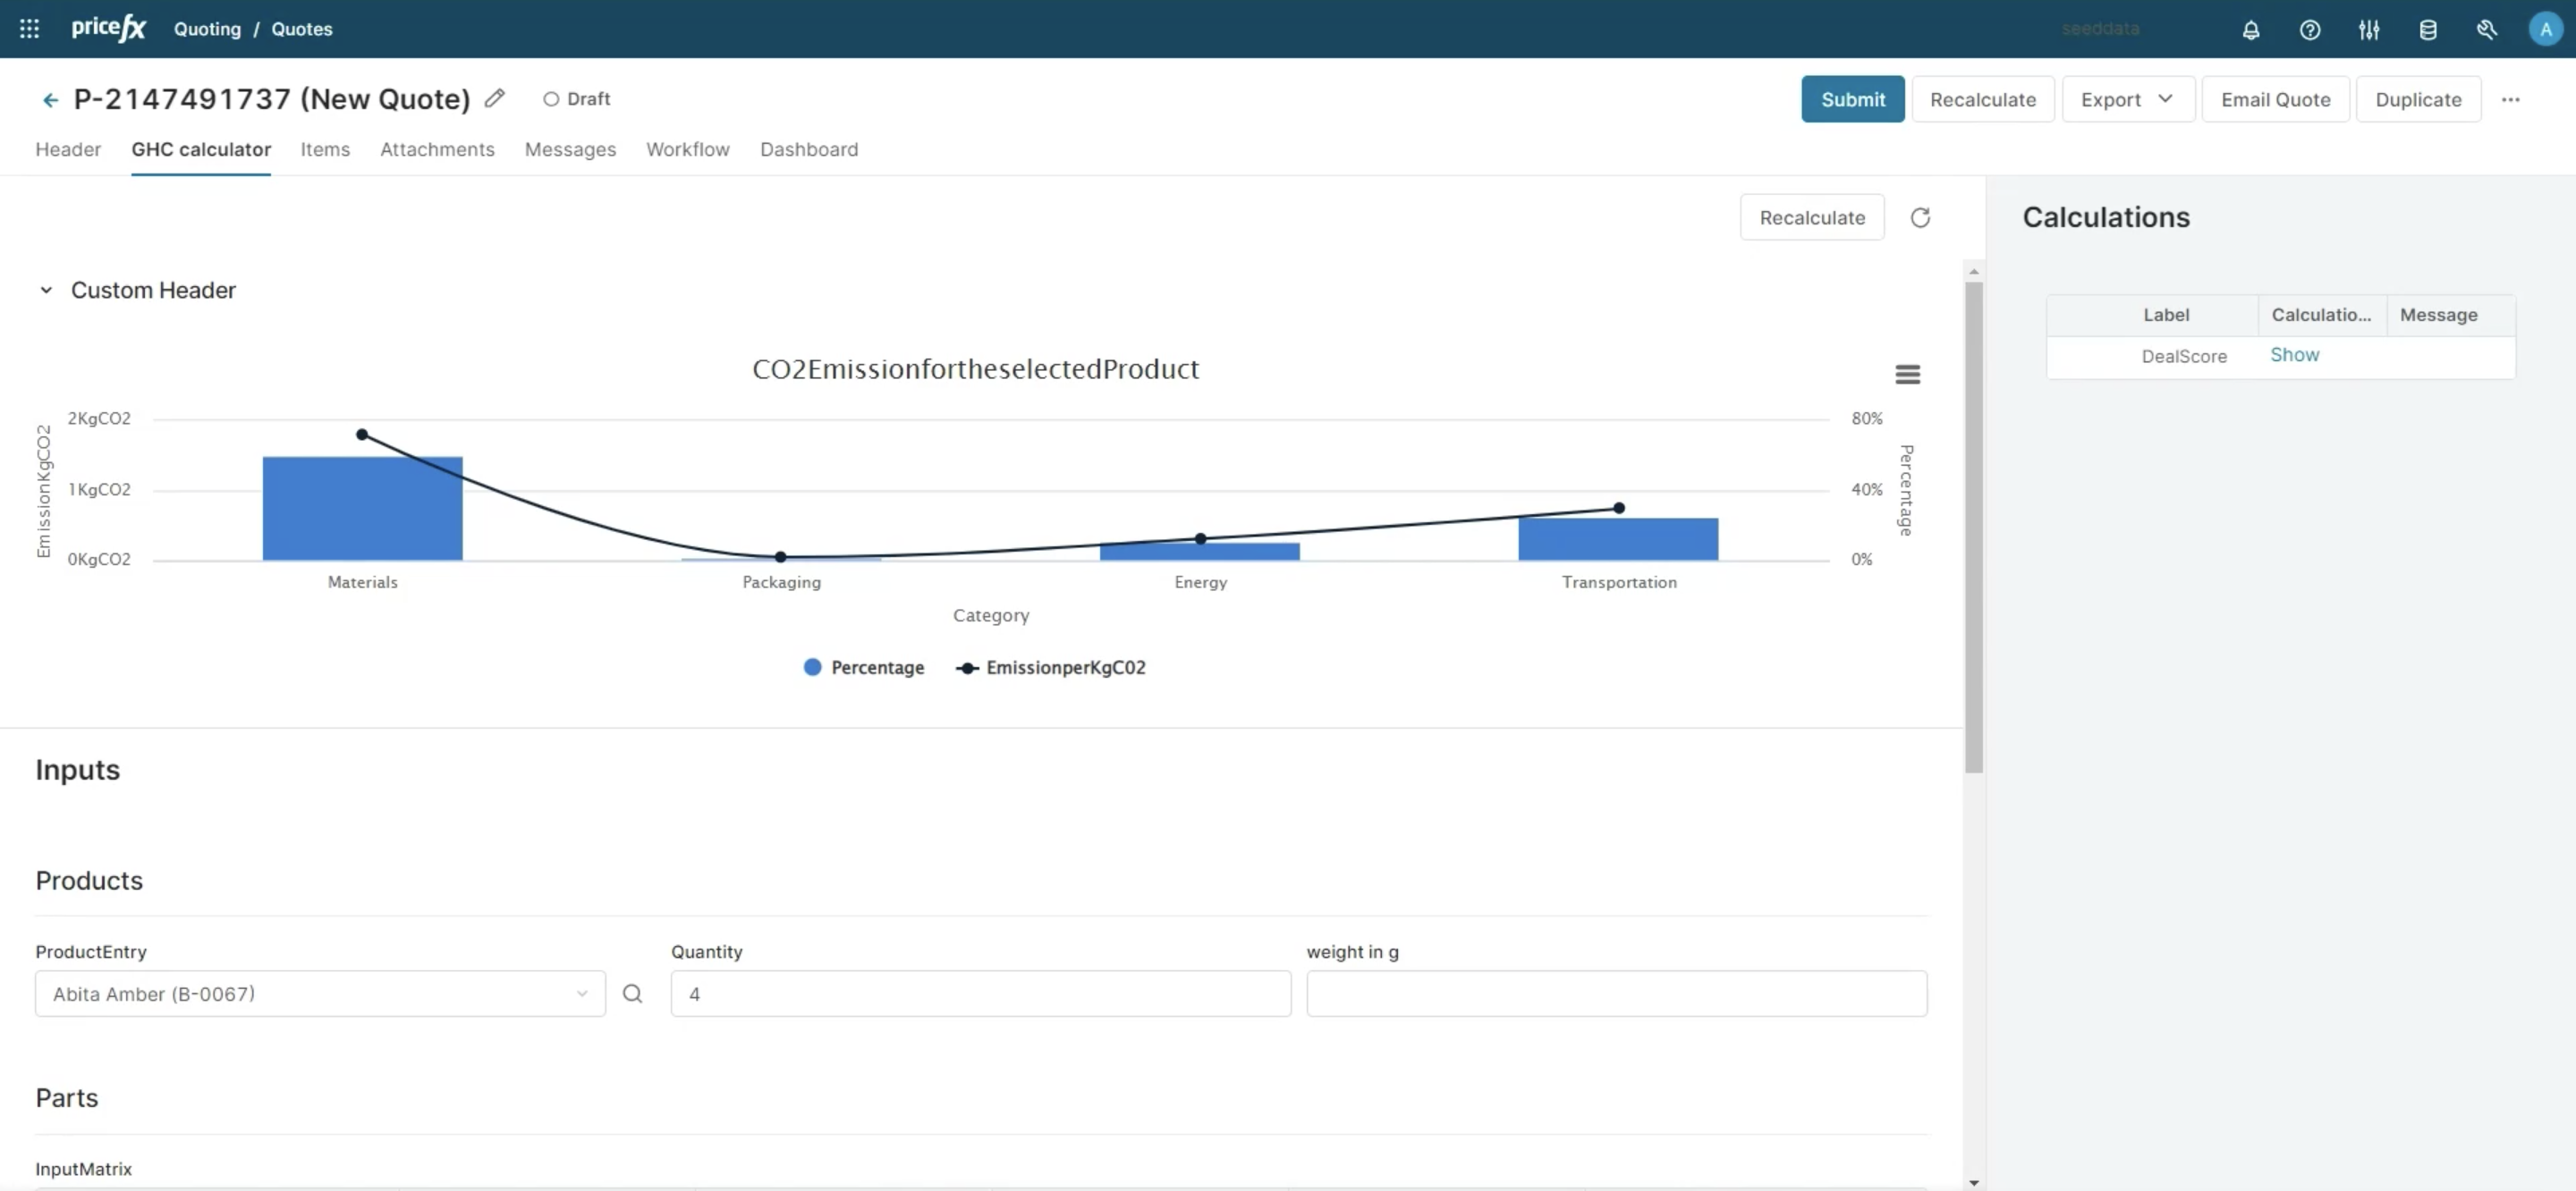
Task: Click the DealScore Show link
Action: [x=2294, y=355]
